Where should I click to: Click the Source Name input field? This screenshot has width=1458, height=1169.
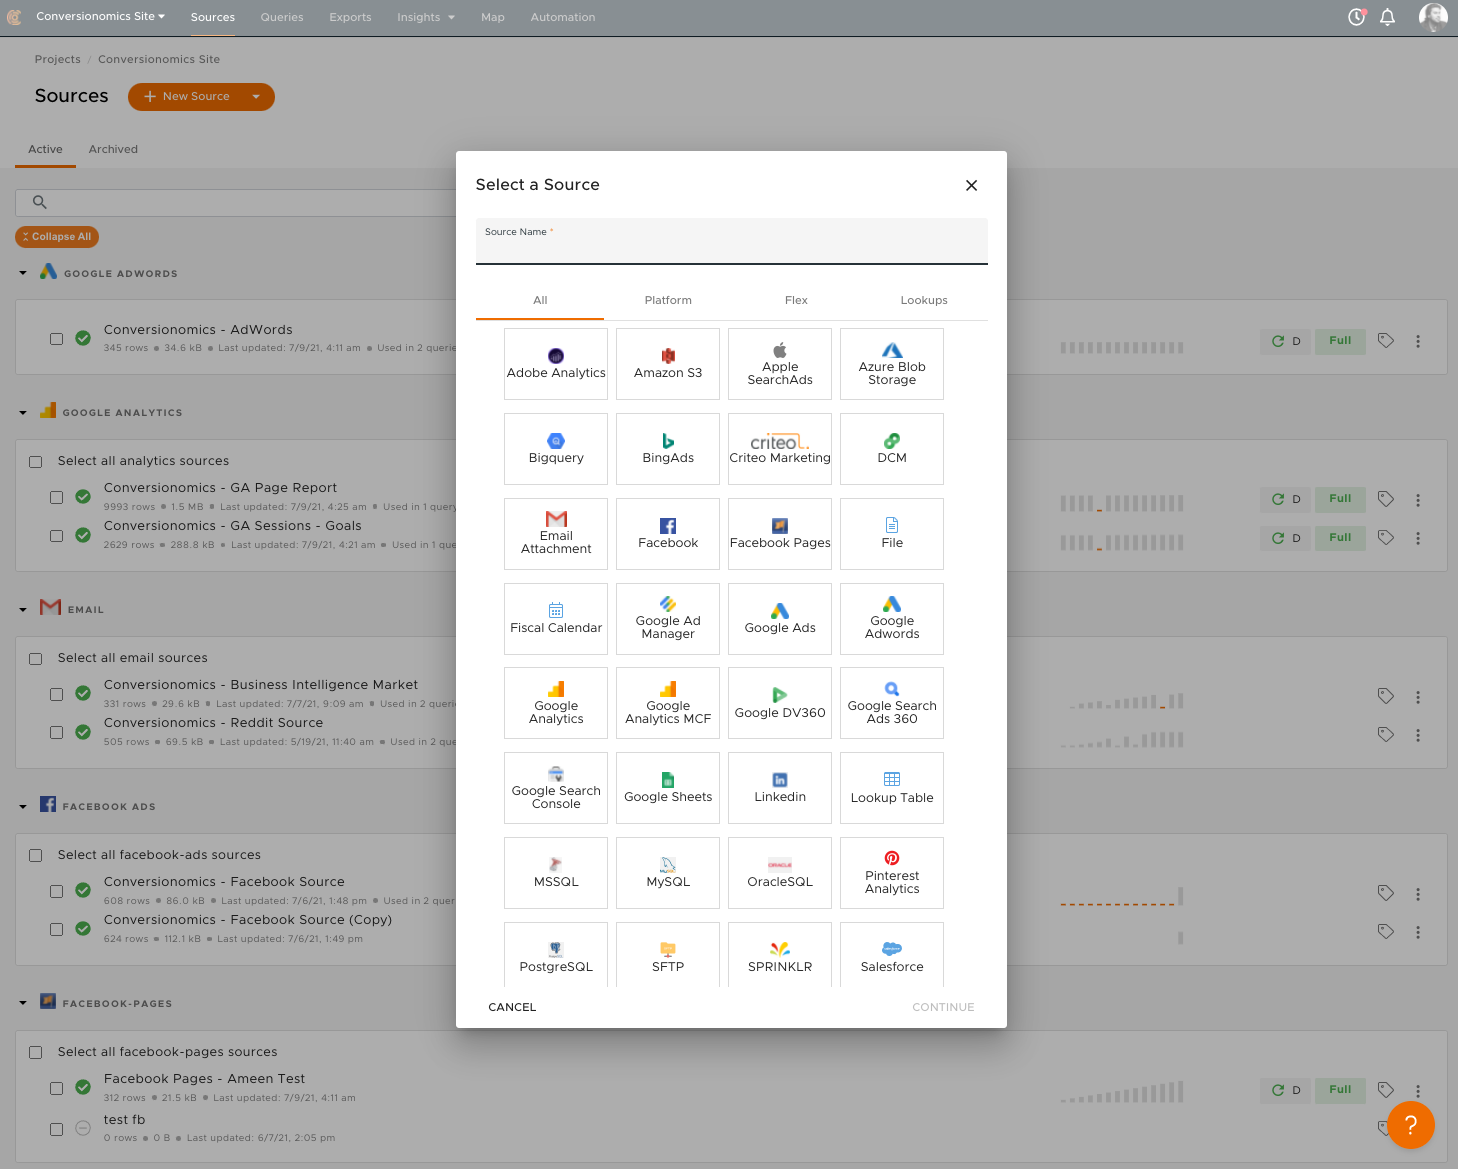click(x=731, y=248)
